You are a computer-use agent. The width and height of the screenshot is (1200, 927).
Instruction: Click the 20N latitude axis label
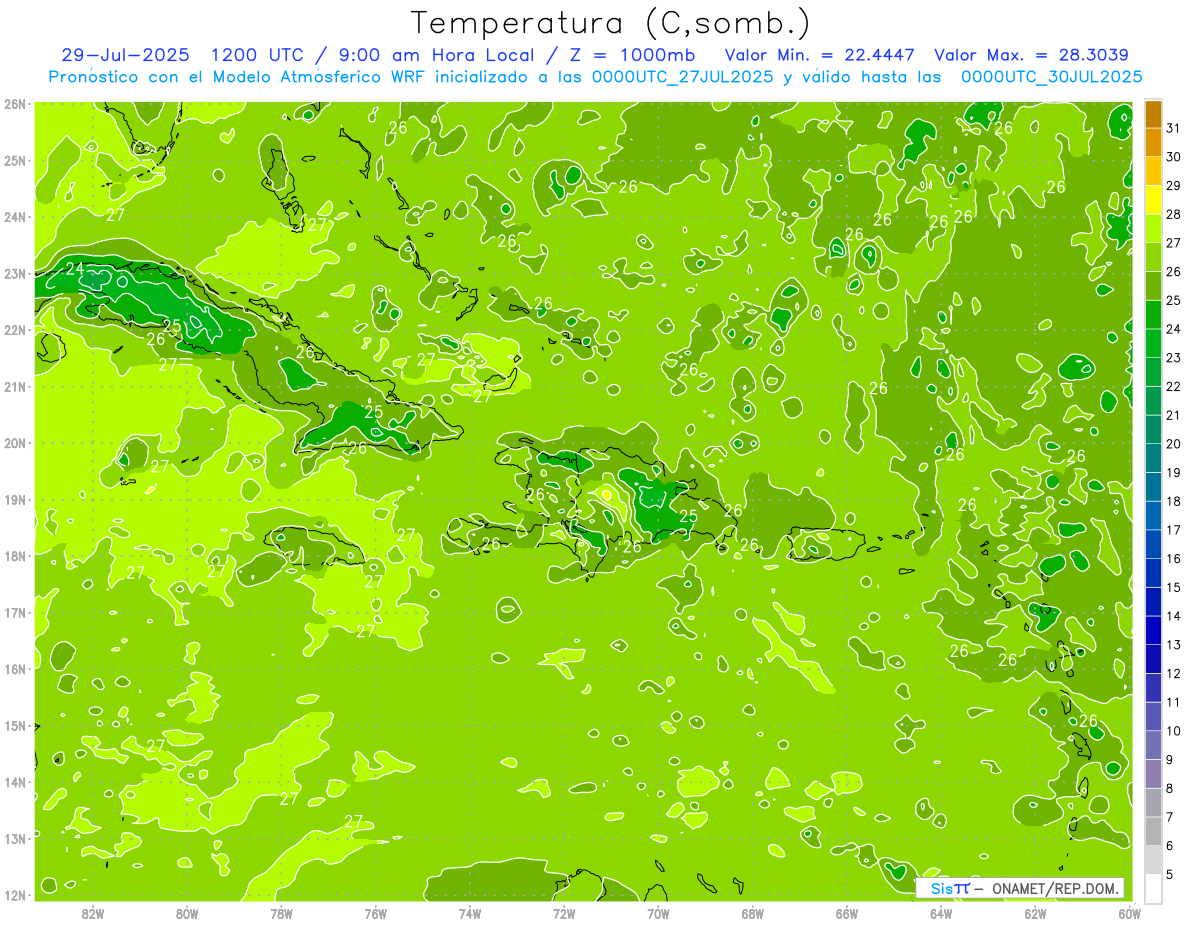point(15,443)
